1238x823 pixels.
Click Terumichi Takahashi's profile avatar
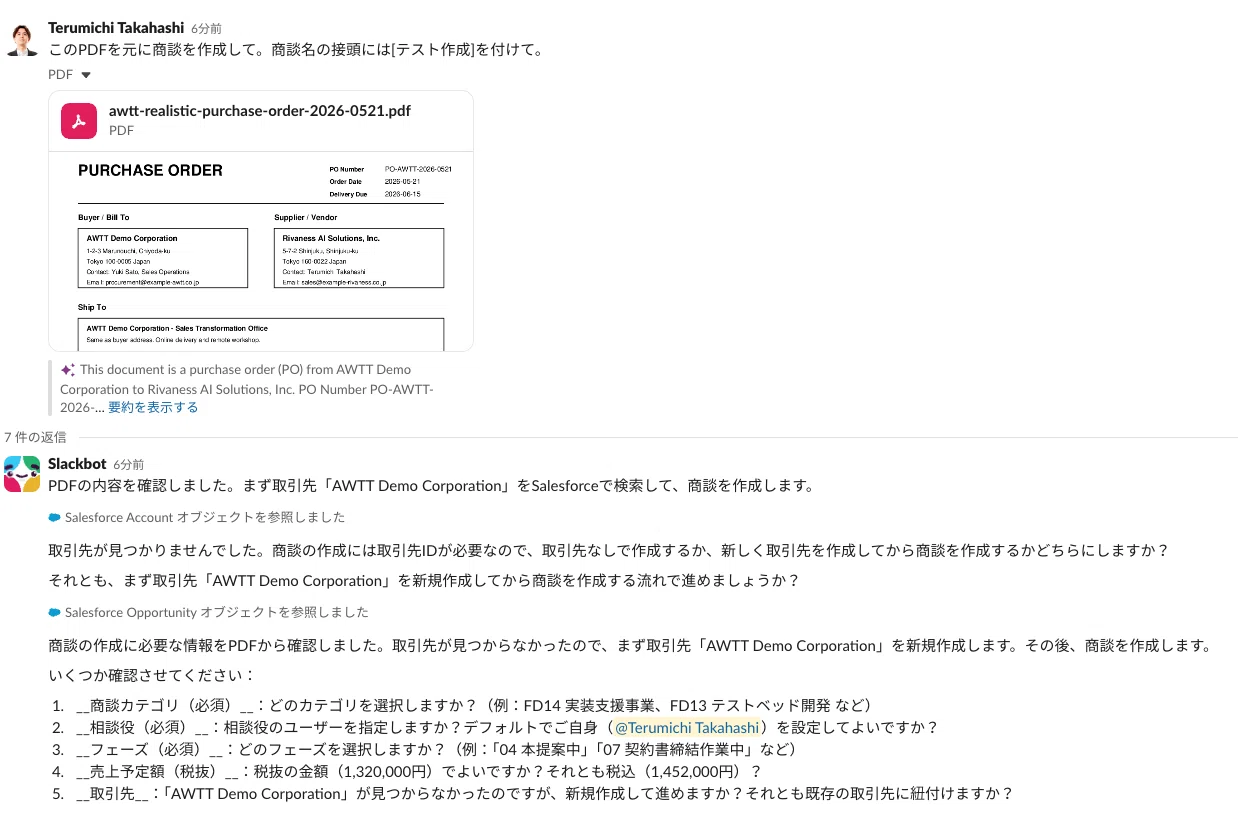point(22,38)
